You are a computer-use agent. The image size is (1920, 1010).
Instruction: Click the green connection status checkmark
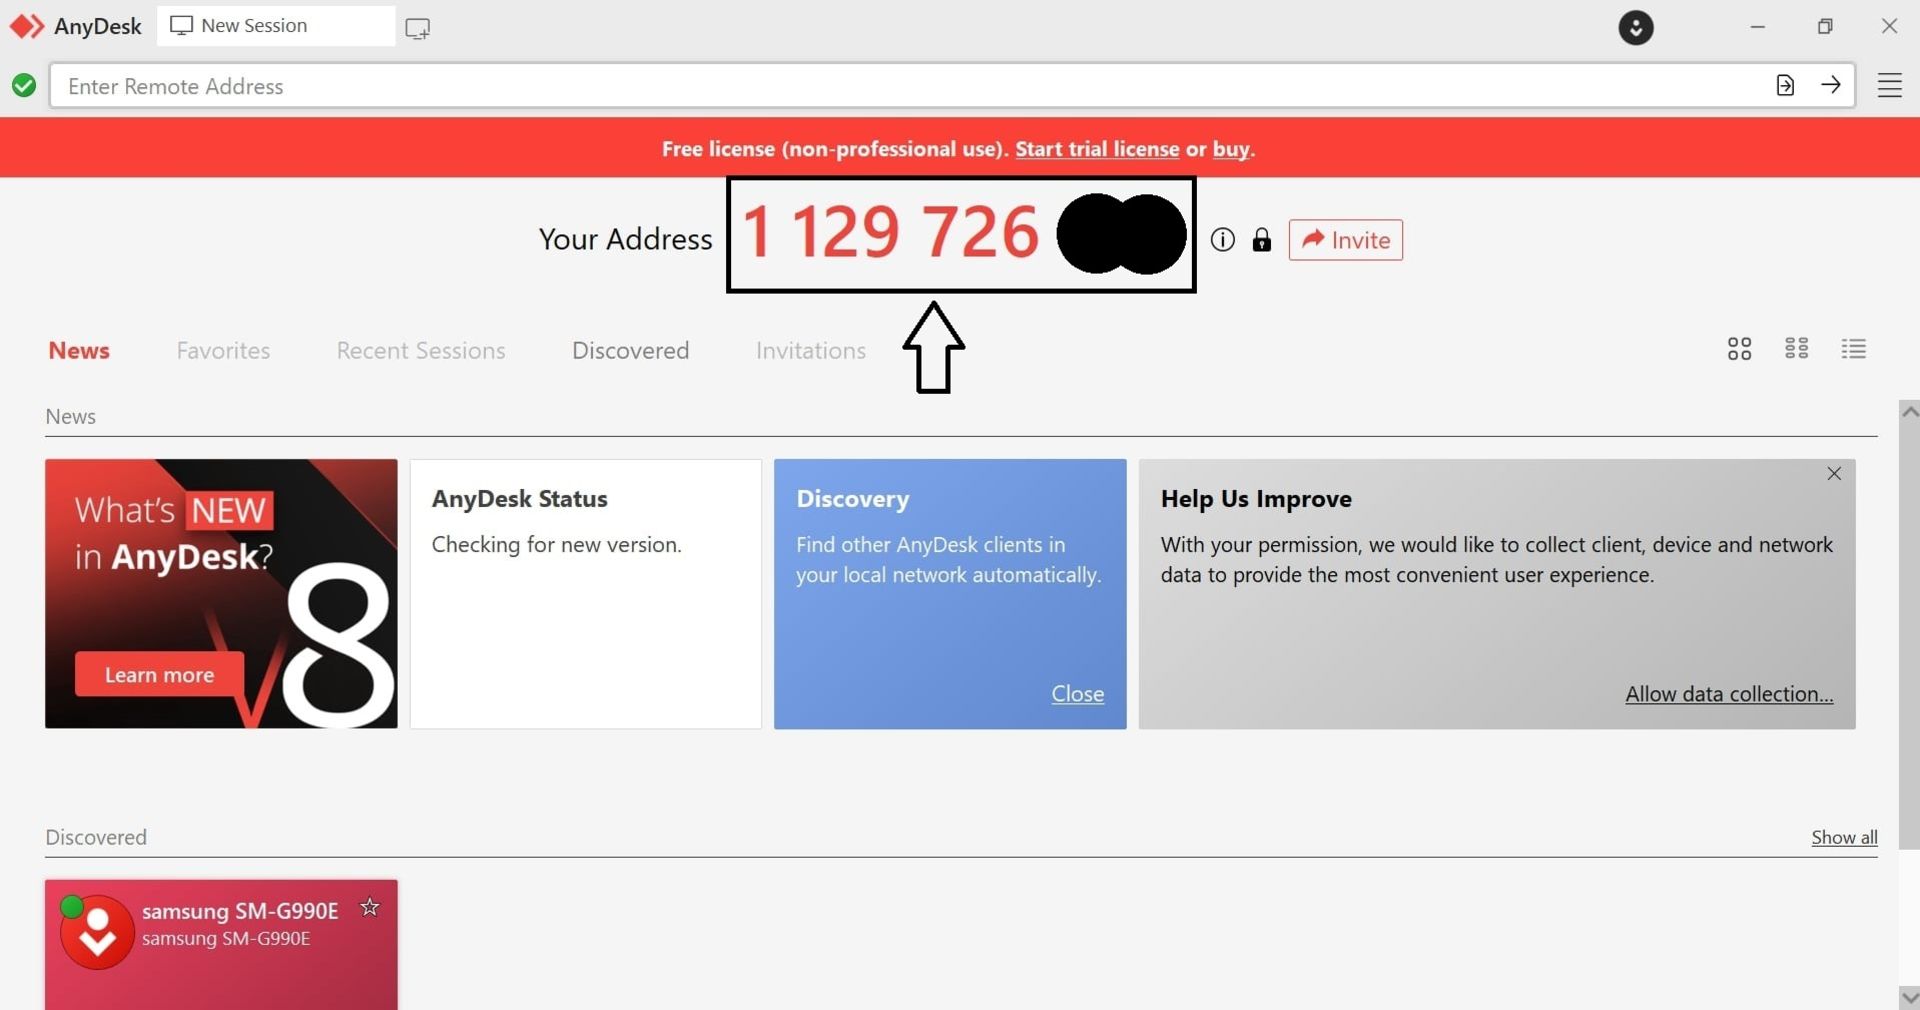[24, 86]
